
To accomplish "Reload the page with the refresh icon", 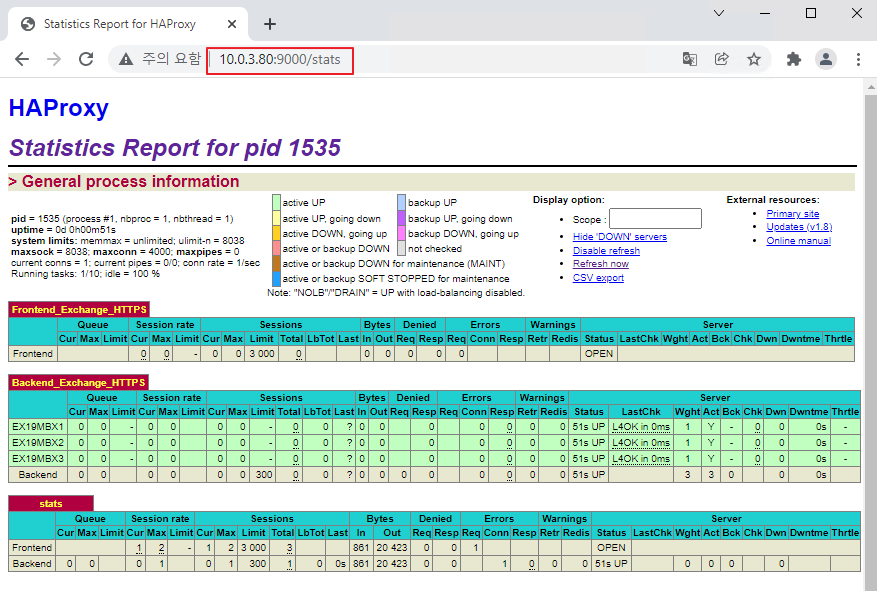I will (x=86, y=59).
